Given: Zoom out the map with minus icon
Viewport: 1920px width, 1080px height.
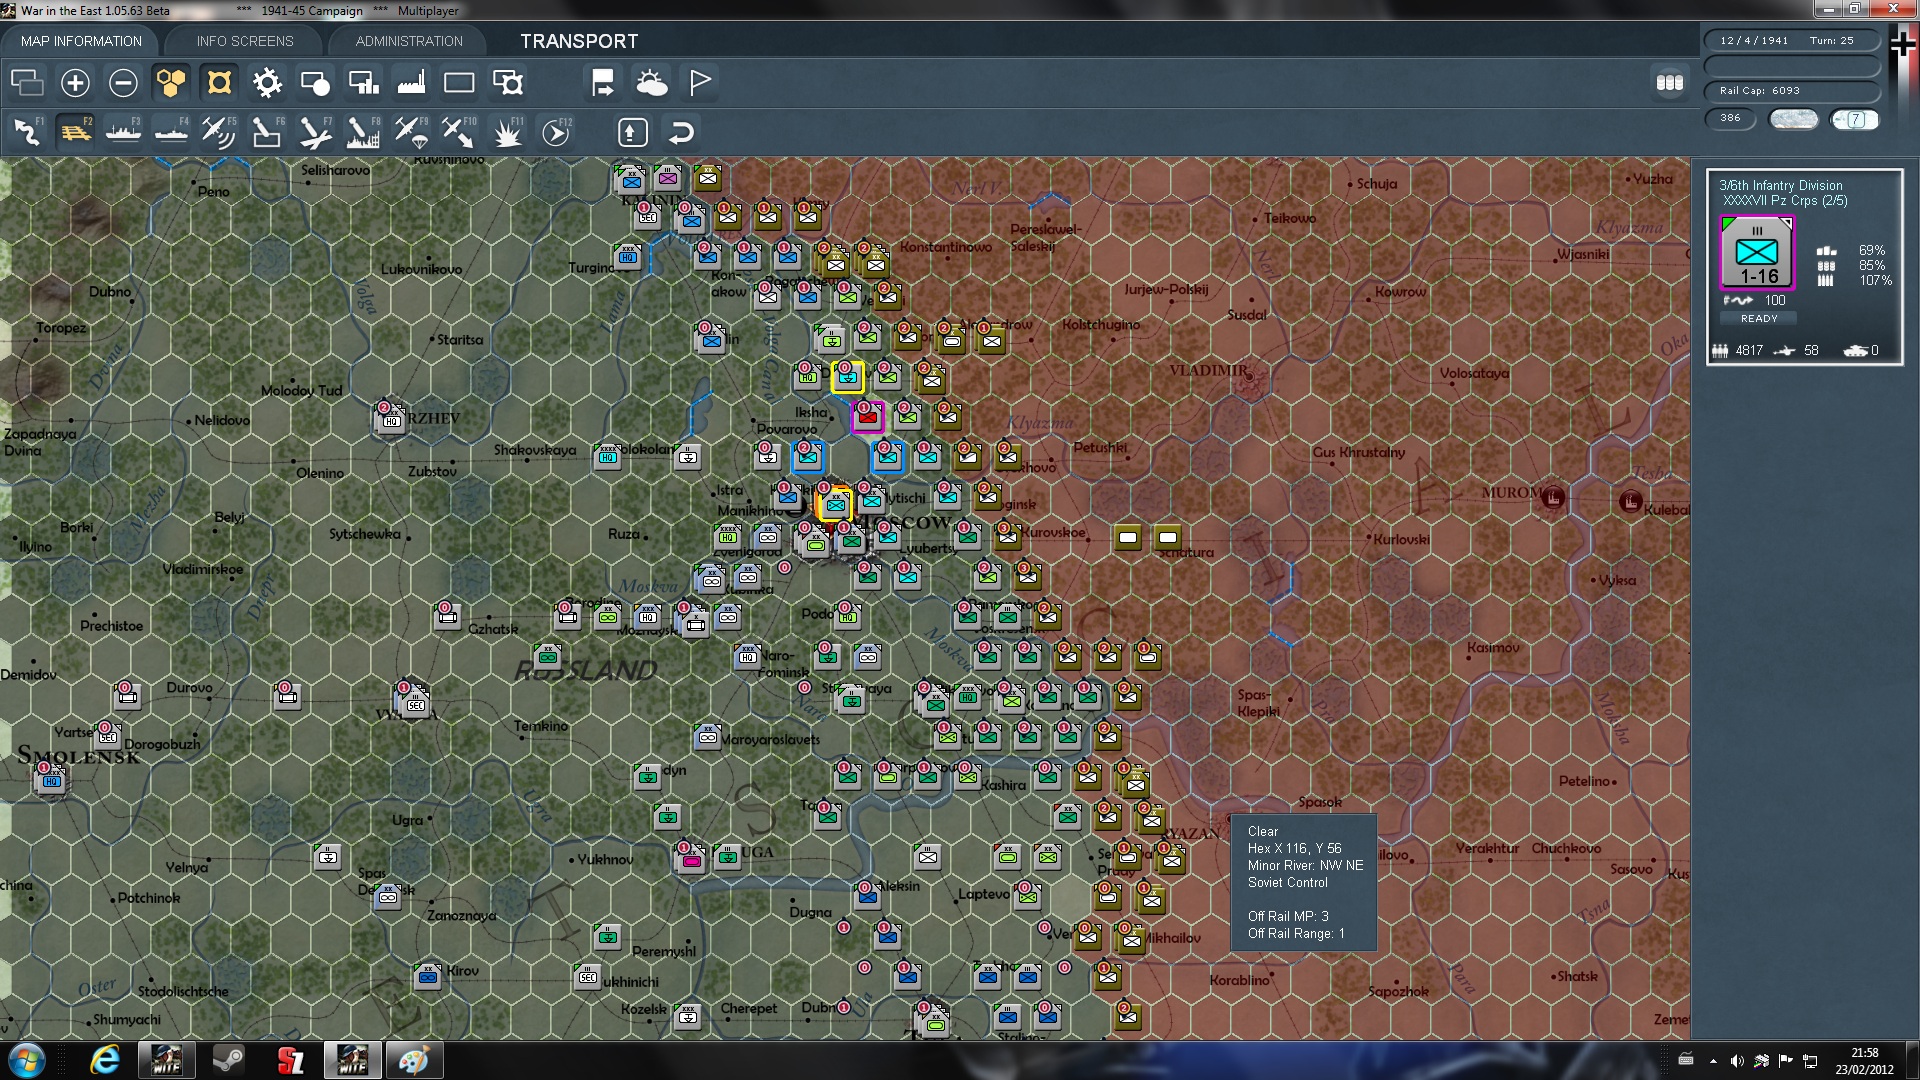Looking at the screenshot, I should pos(123,83).
